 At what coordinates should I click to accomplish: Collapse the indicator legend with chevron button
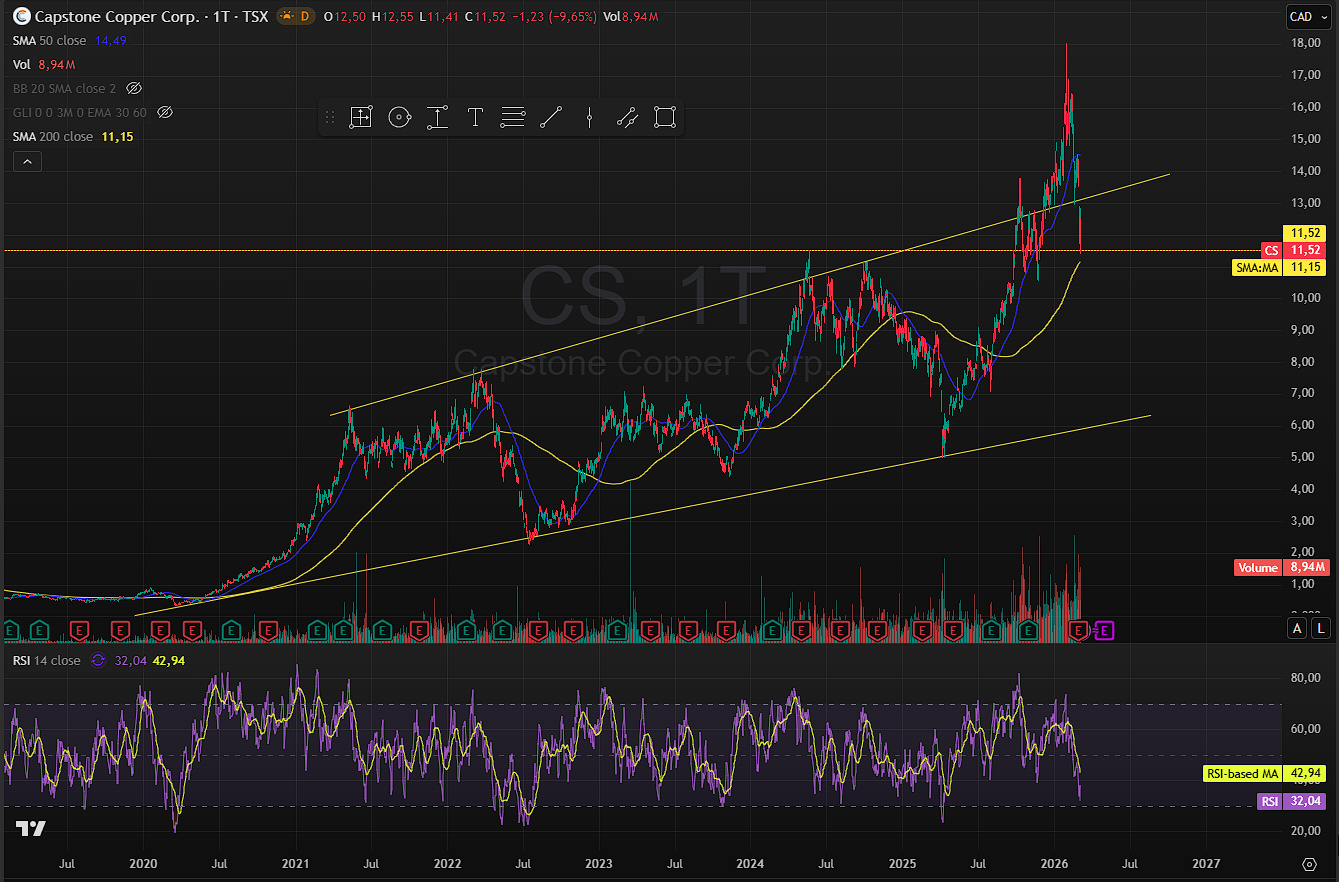click(x=27, y=161)
